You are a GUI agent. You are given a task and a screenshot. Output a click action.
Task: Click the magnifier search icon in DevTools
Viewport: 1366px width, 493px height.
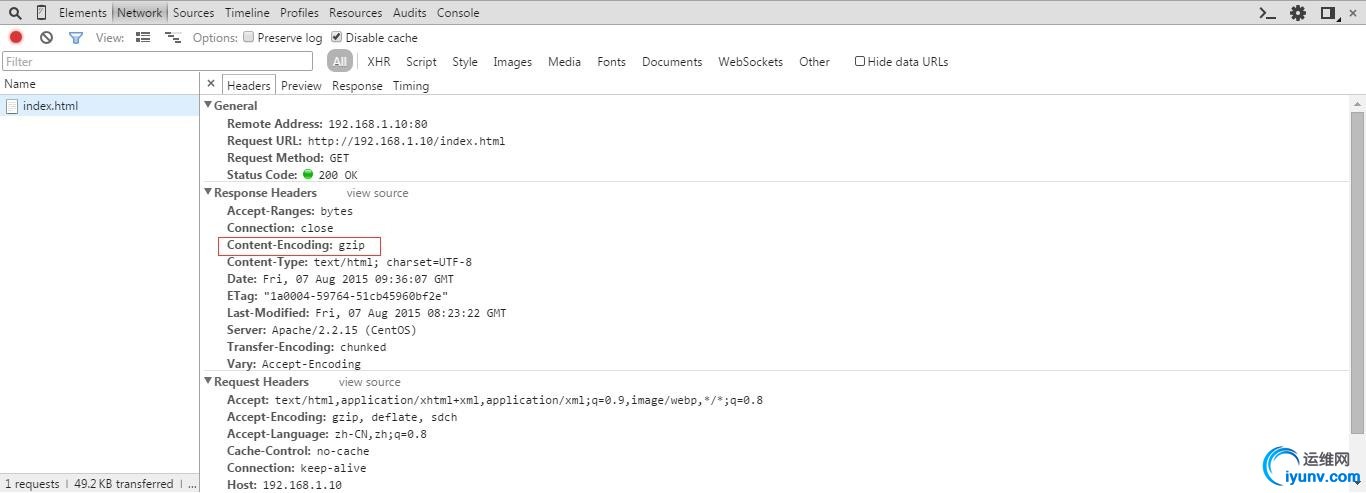point(15,13)
